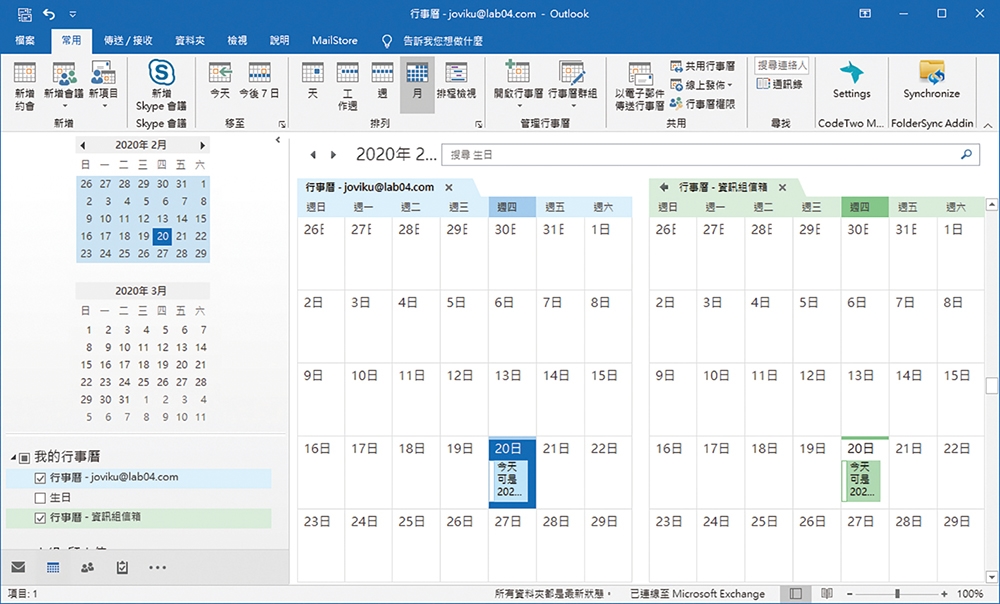Collapse the ribbon with the arrow
The image size is (1000, 604).
click(988, 124)
